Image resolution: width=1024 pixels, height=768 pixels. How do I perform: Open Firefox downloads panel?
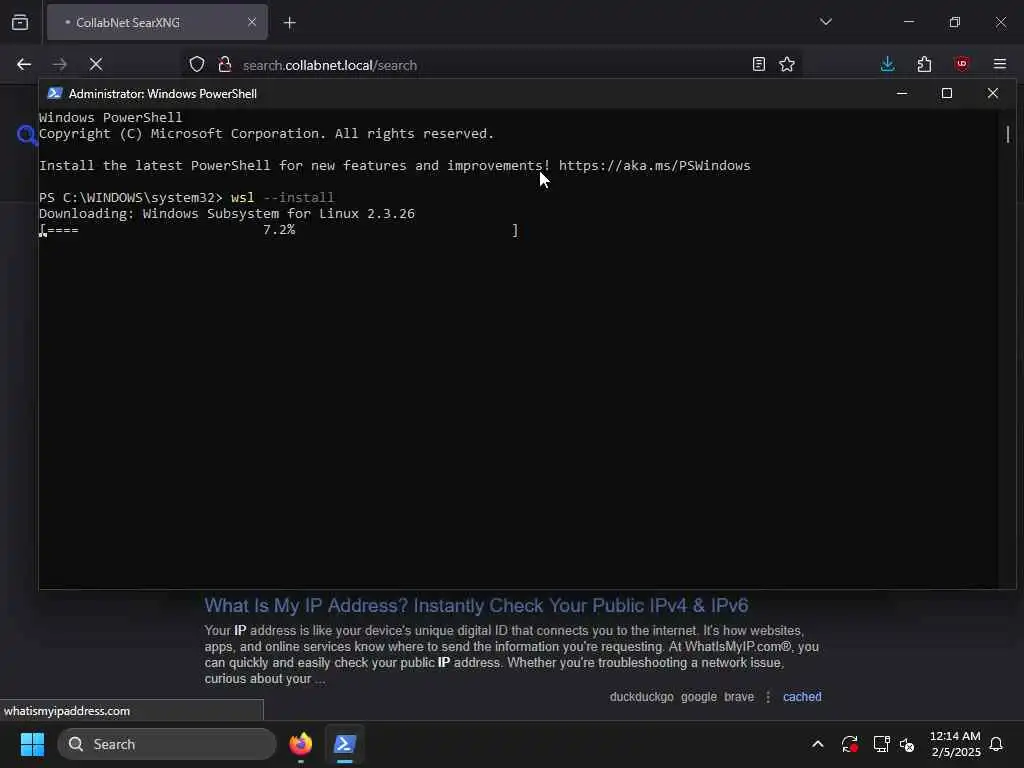[887, 64]
